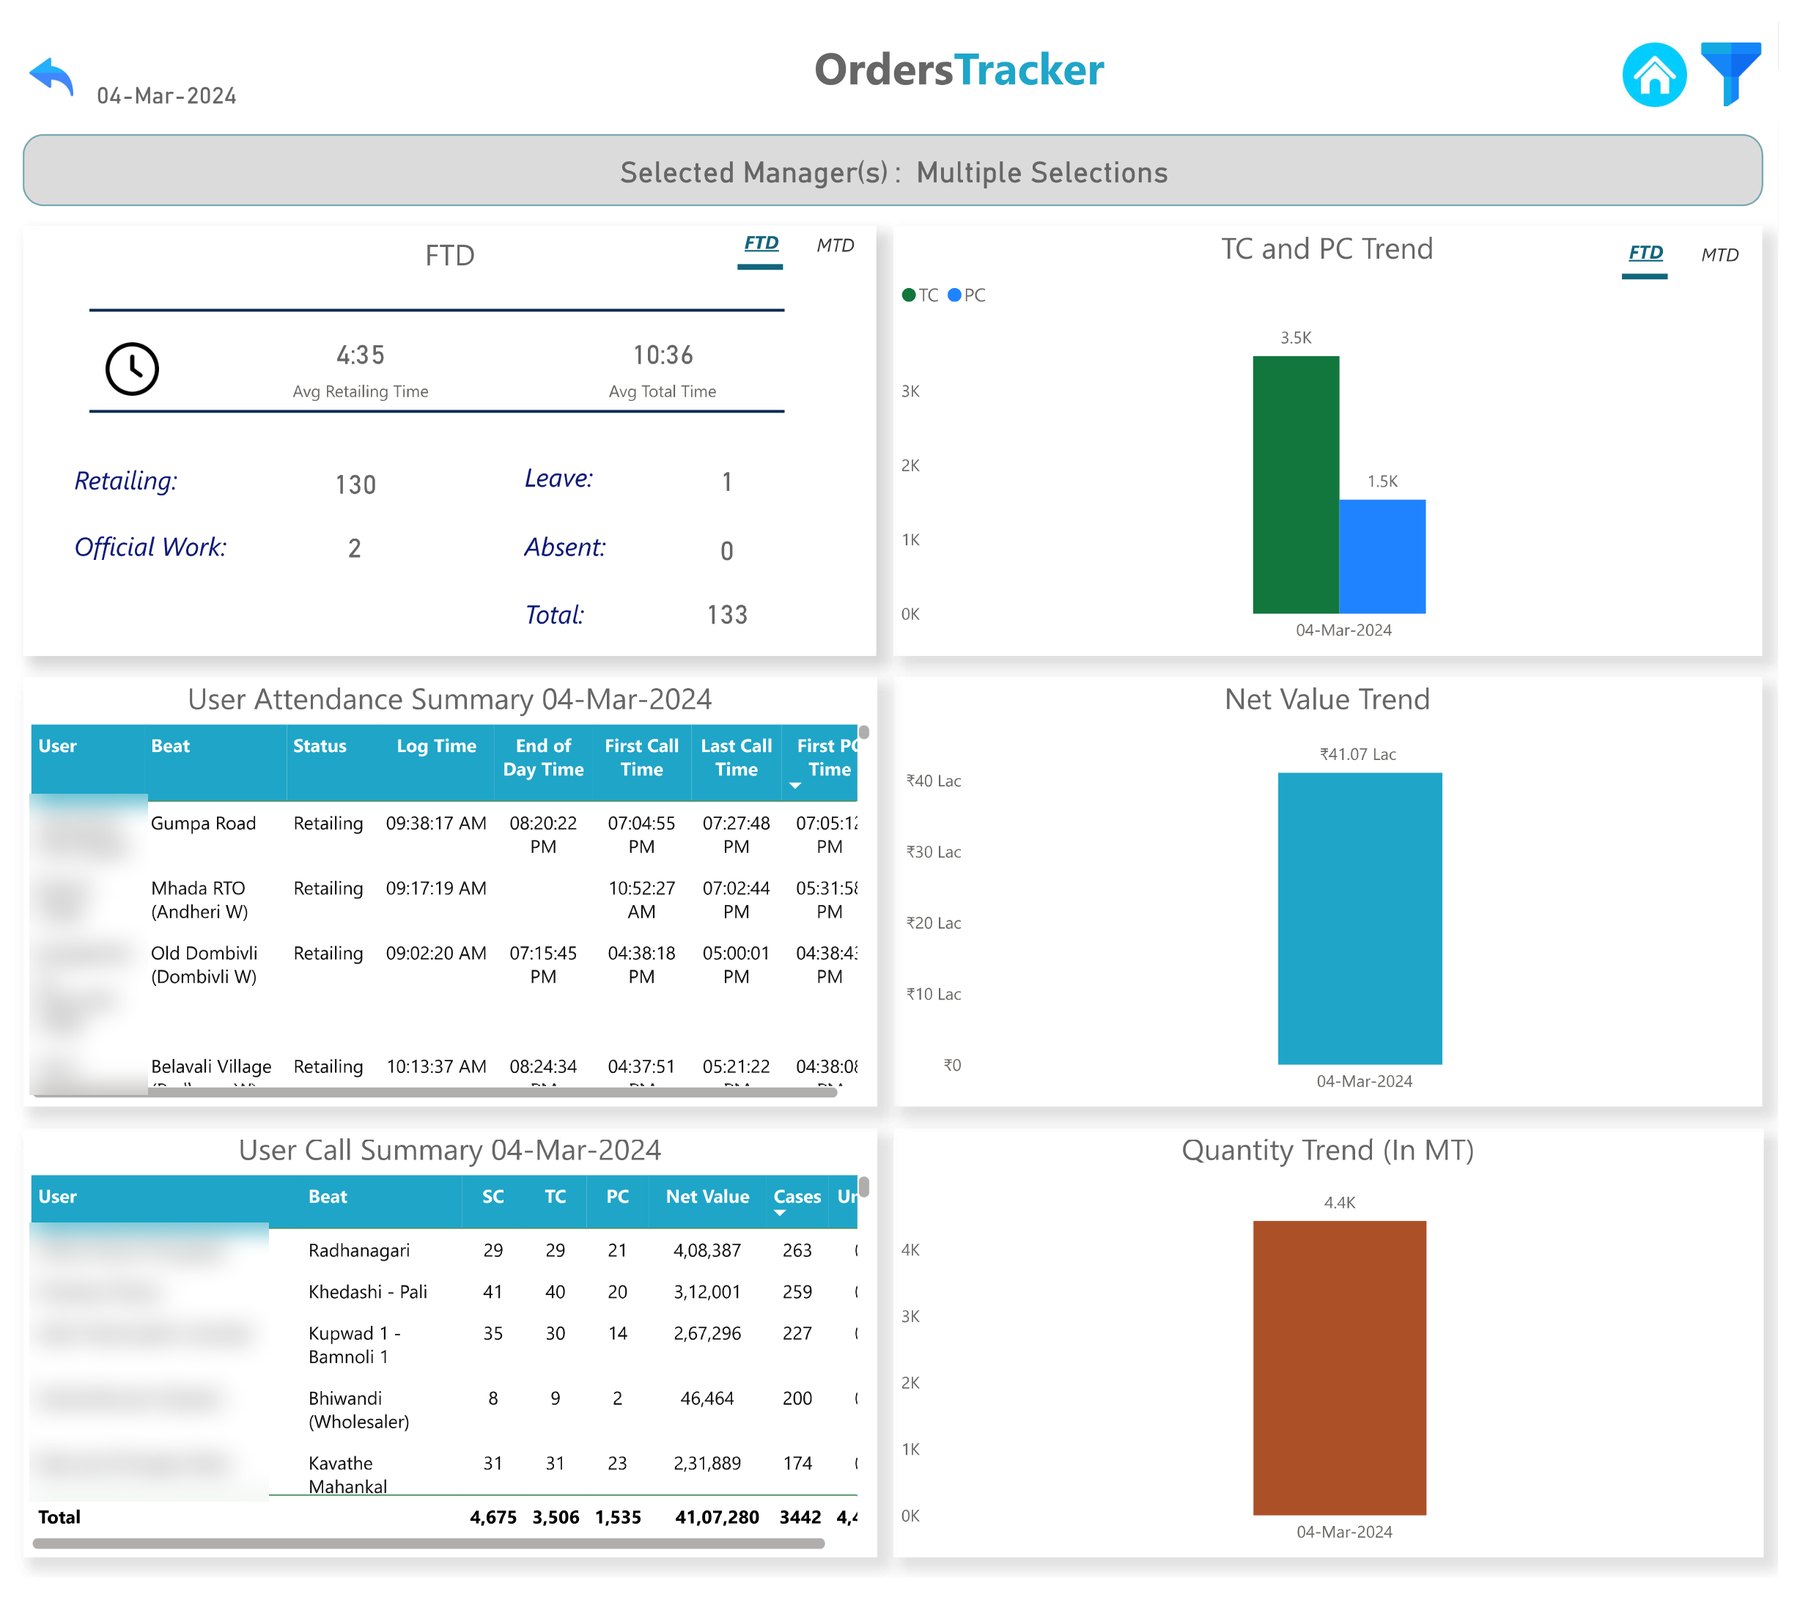Click the 04-Mar-2024 date beside back arrow
Image resolution: width=1800 pixels, height=1597 pixels.
pyautogui.click(x=166, y=96)
